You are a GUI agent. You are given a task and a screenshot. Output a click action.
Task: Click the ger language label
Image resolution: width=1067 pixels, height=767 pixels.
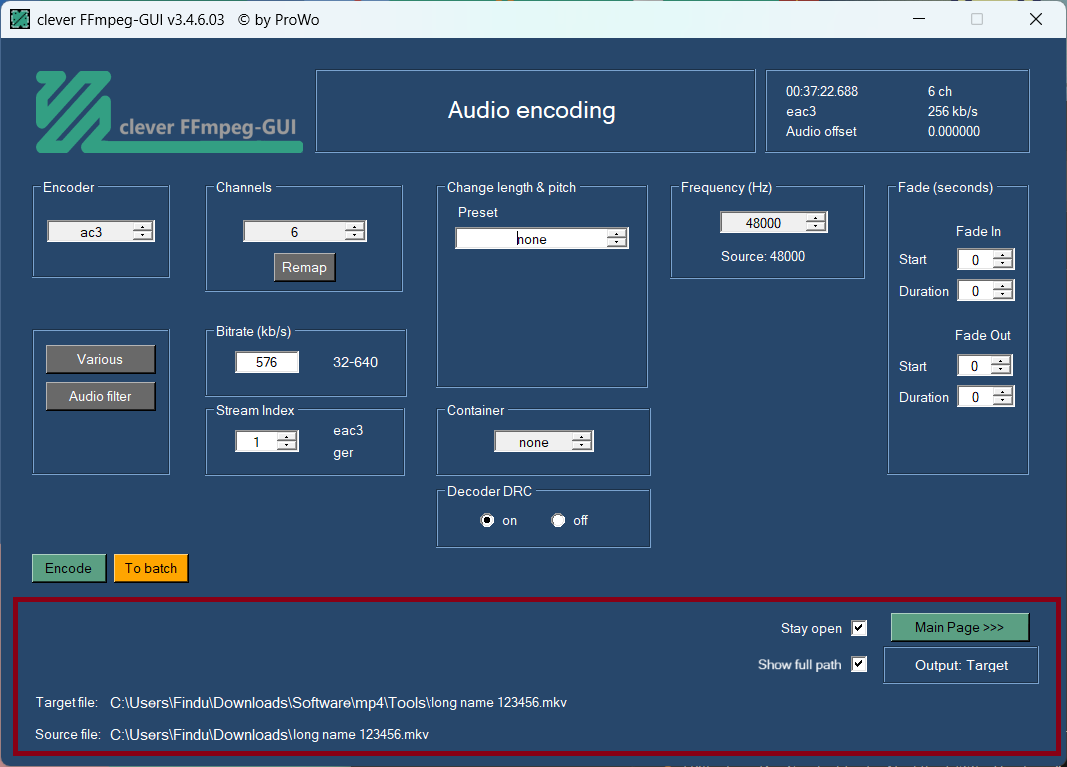pyautogui.click(x=344, y=453)
